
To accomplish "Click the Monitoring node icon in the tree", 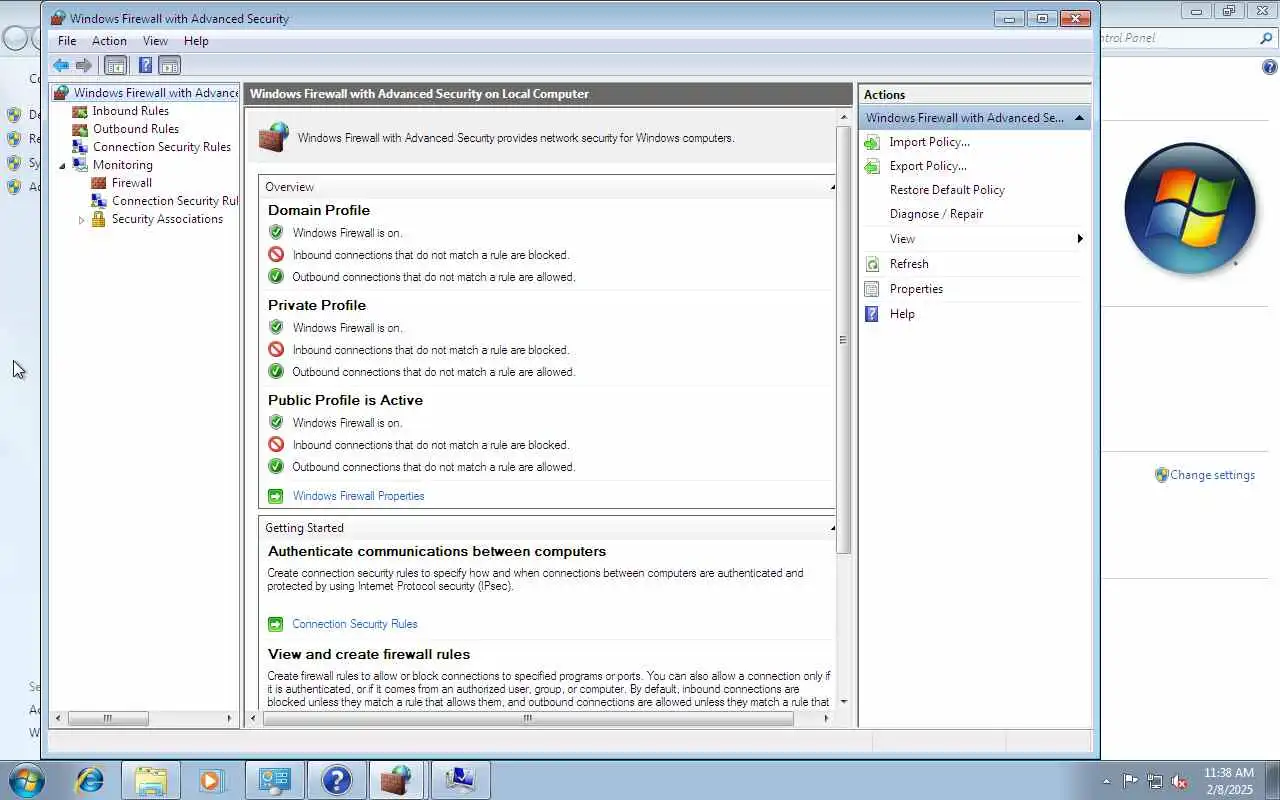I will click(80, 165).
